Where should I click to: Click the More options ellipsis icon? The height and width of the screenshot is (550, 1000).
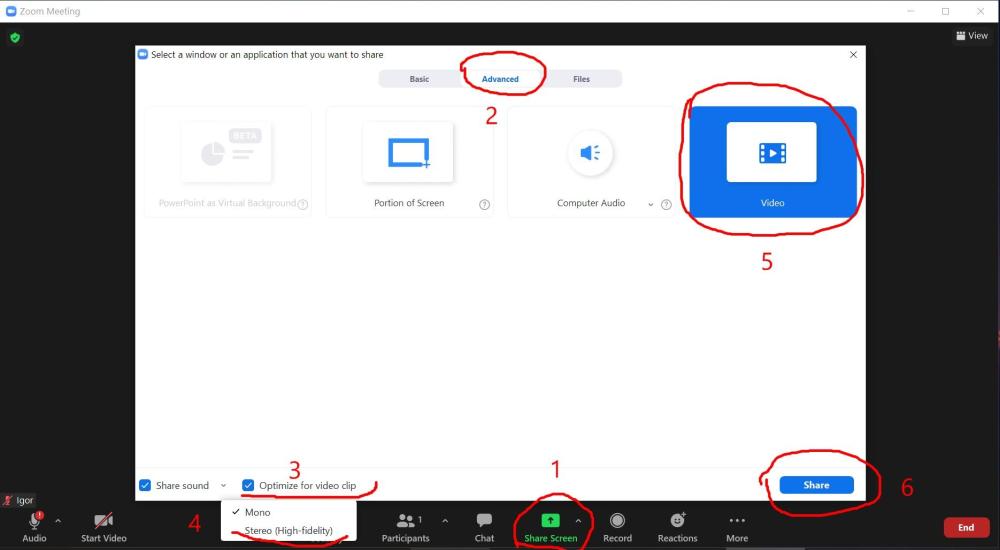tap(737, 521)
